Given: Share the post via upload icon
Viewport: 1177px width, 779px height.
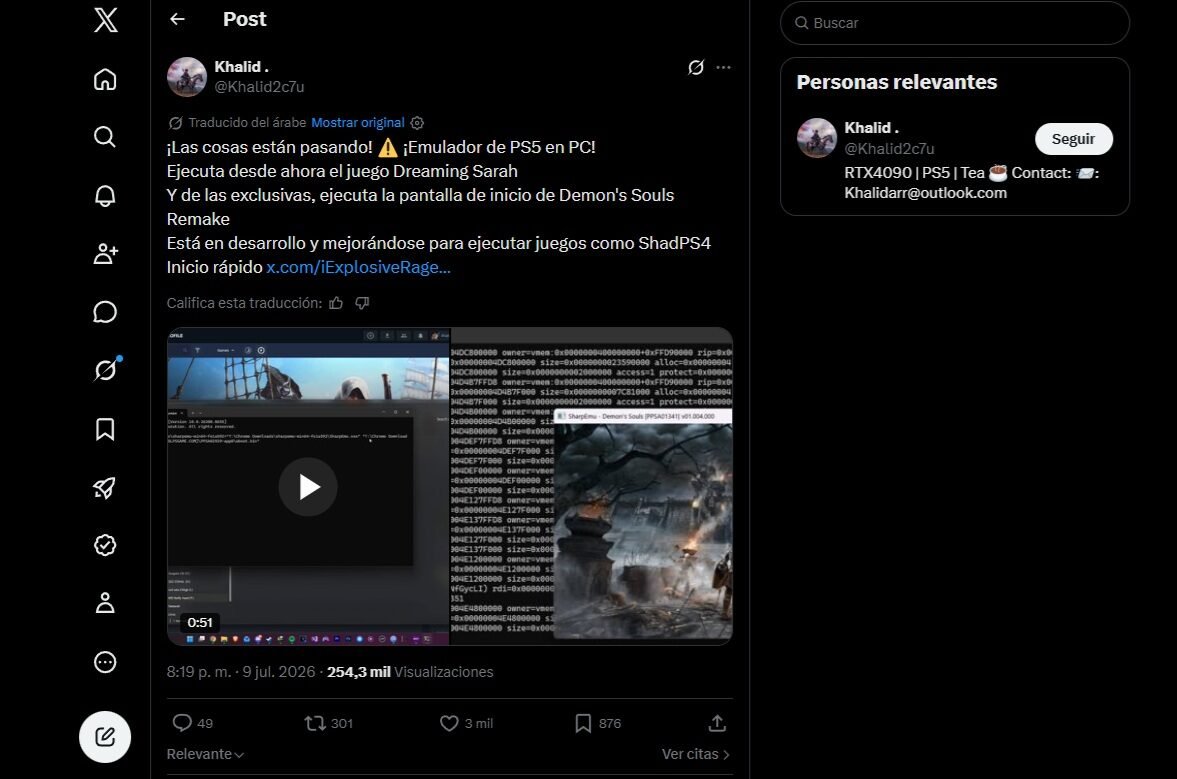Looking at the screenshot, I should point(717,723).
